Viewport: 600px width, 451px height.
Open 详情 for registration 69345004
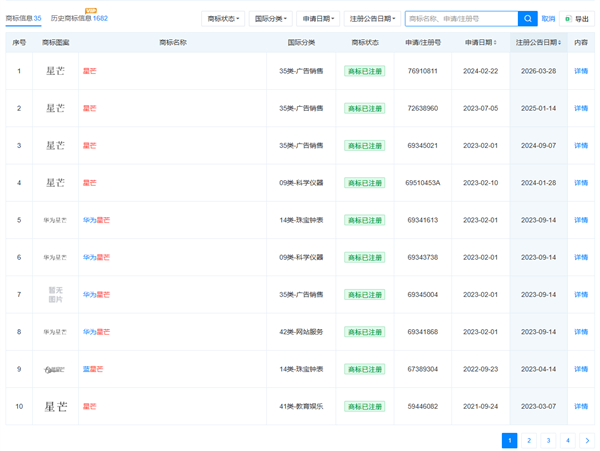coord(581,295)
